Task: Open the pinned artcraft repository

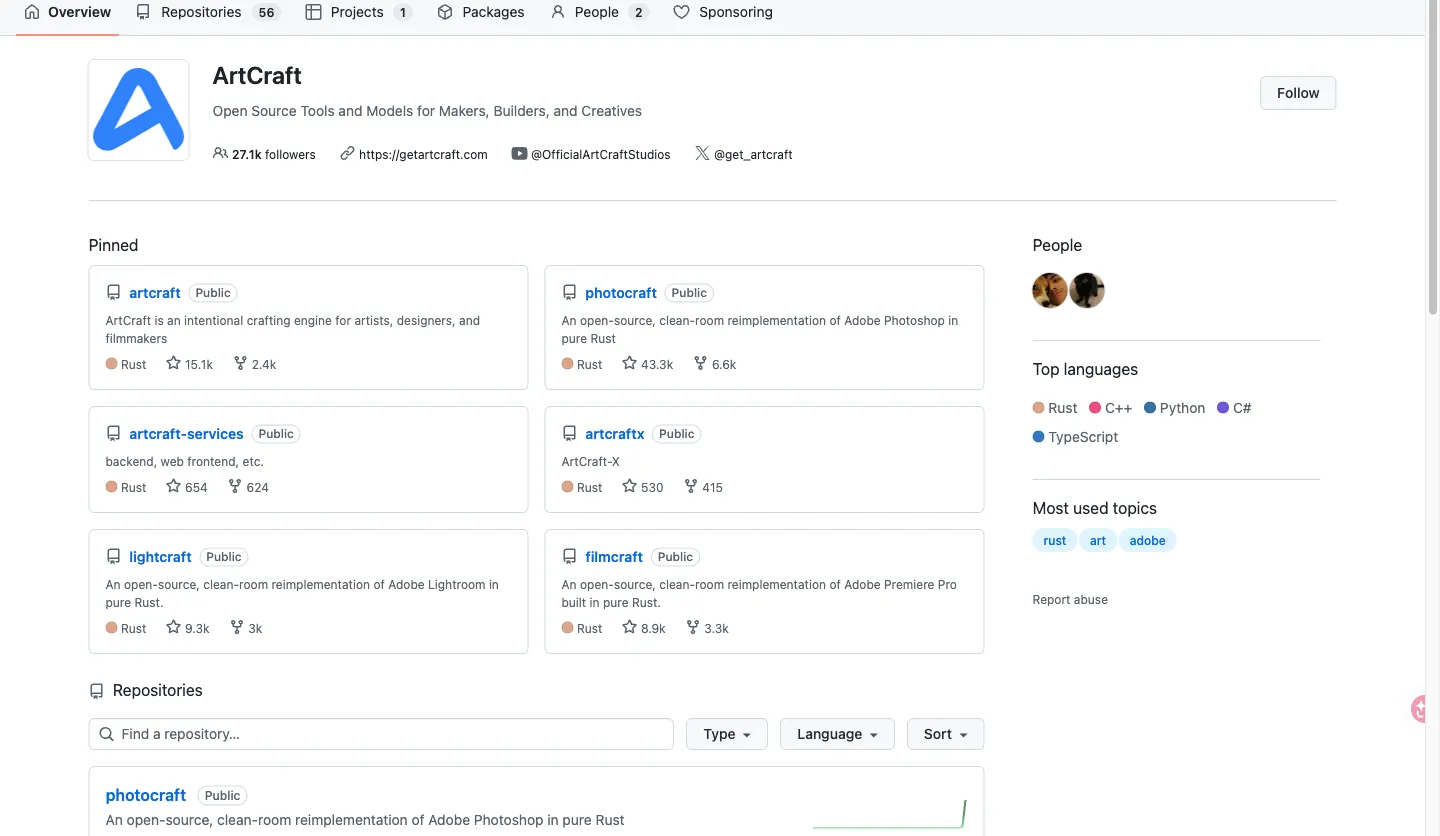Action: 155,293
